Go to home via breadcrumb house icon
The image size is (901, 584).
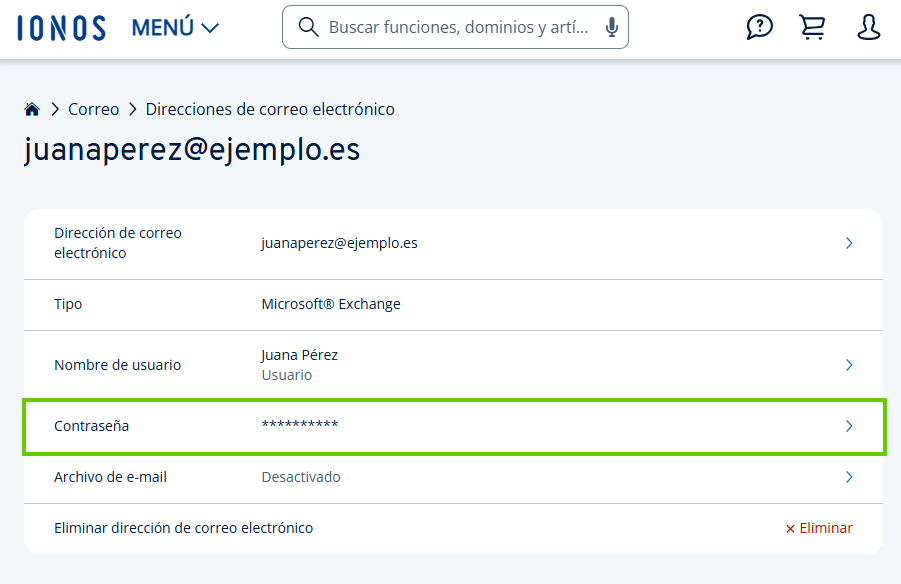[x=32, y=109]
